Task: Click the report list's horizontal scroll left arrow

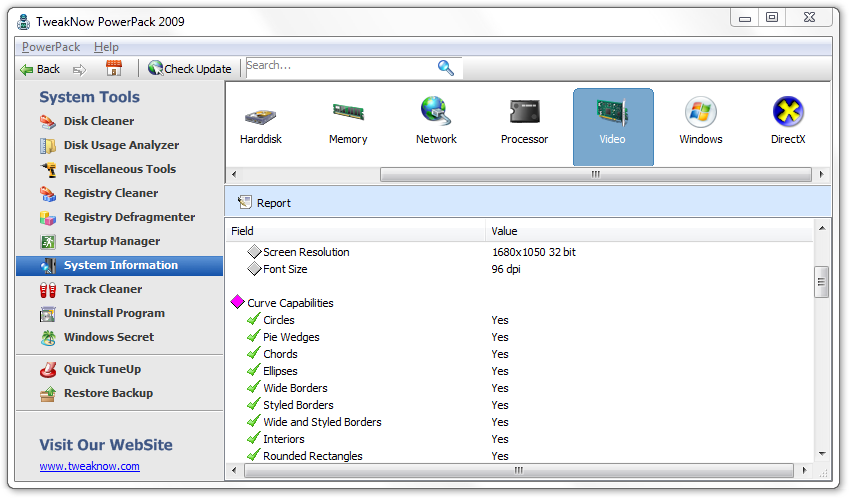Action: pyautogui.click(x=234, y=470)
